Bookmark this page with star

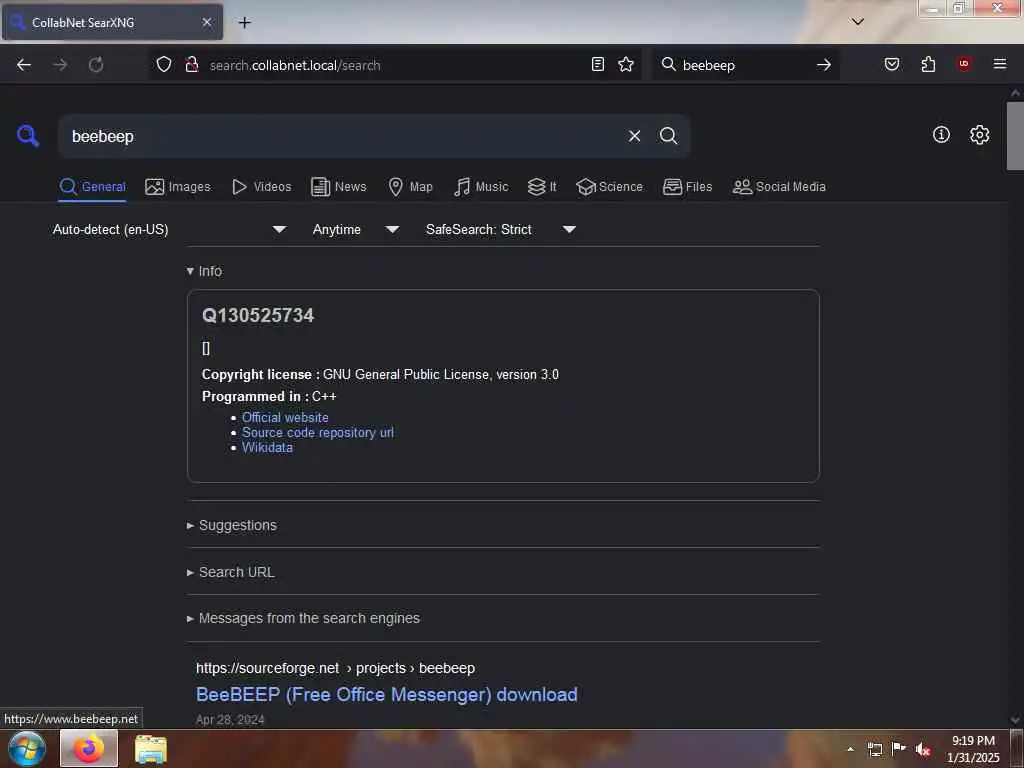(626, 64)
